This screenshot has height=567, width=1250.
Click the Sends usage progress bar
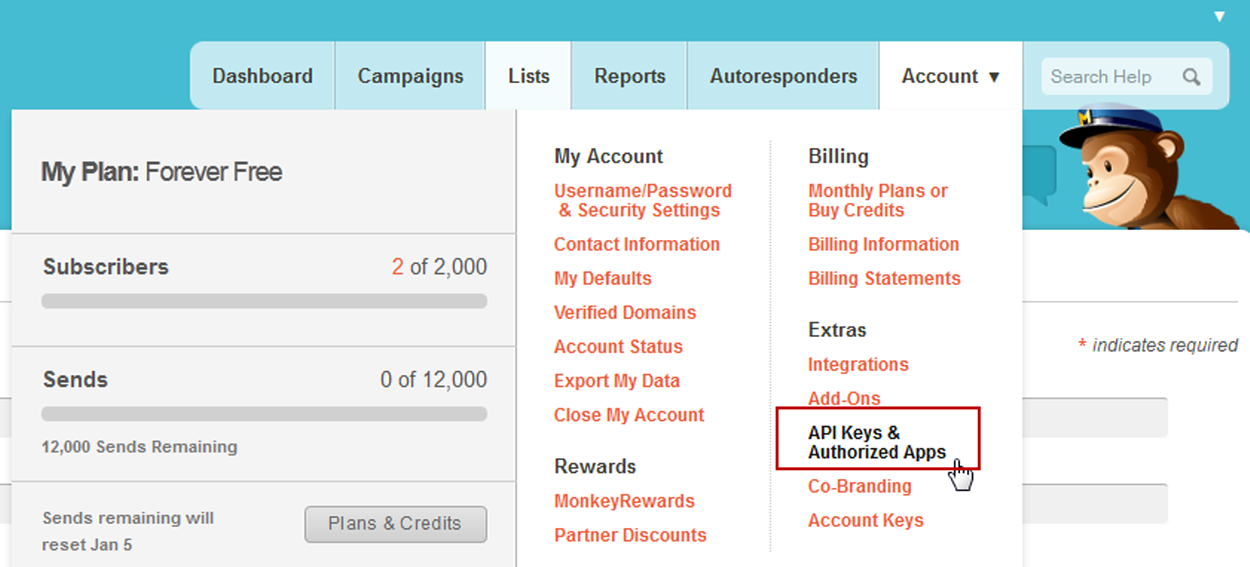[264, 414]
